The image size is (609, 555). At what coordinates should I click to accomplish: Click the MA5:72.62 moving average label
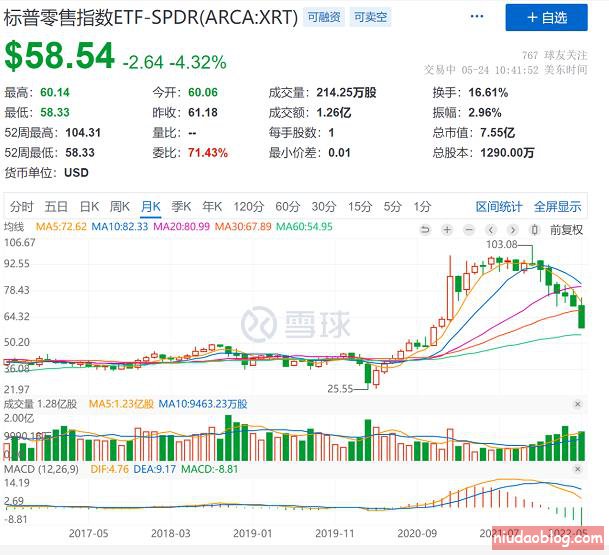tap(61, 226)
